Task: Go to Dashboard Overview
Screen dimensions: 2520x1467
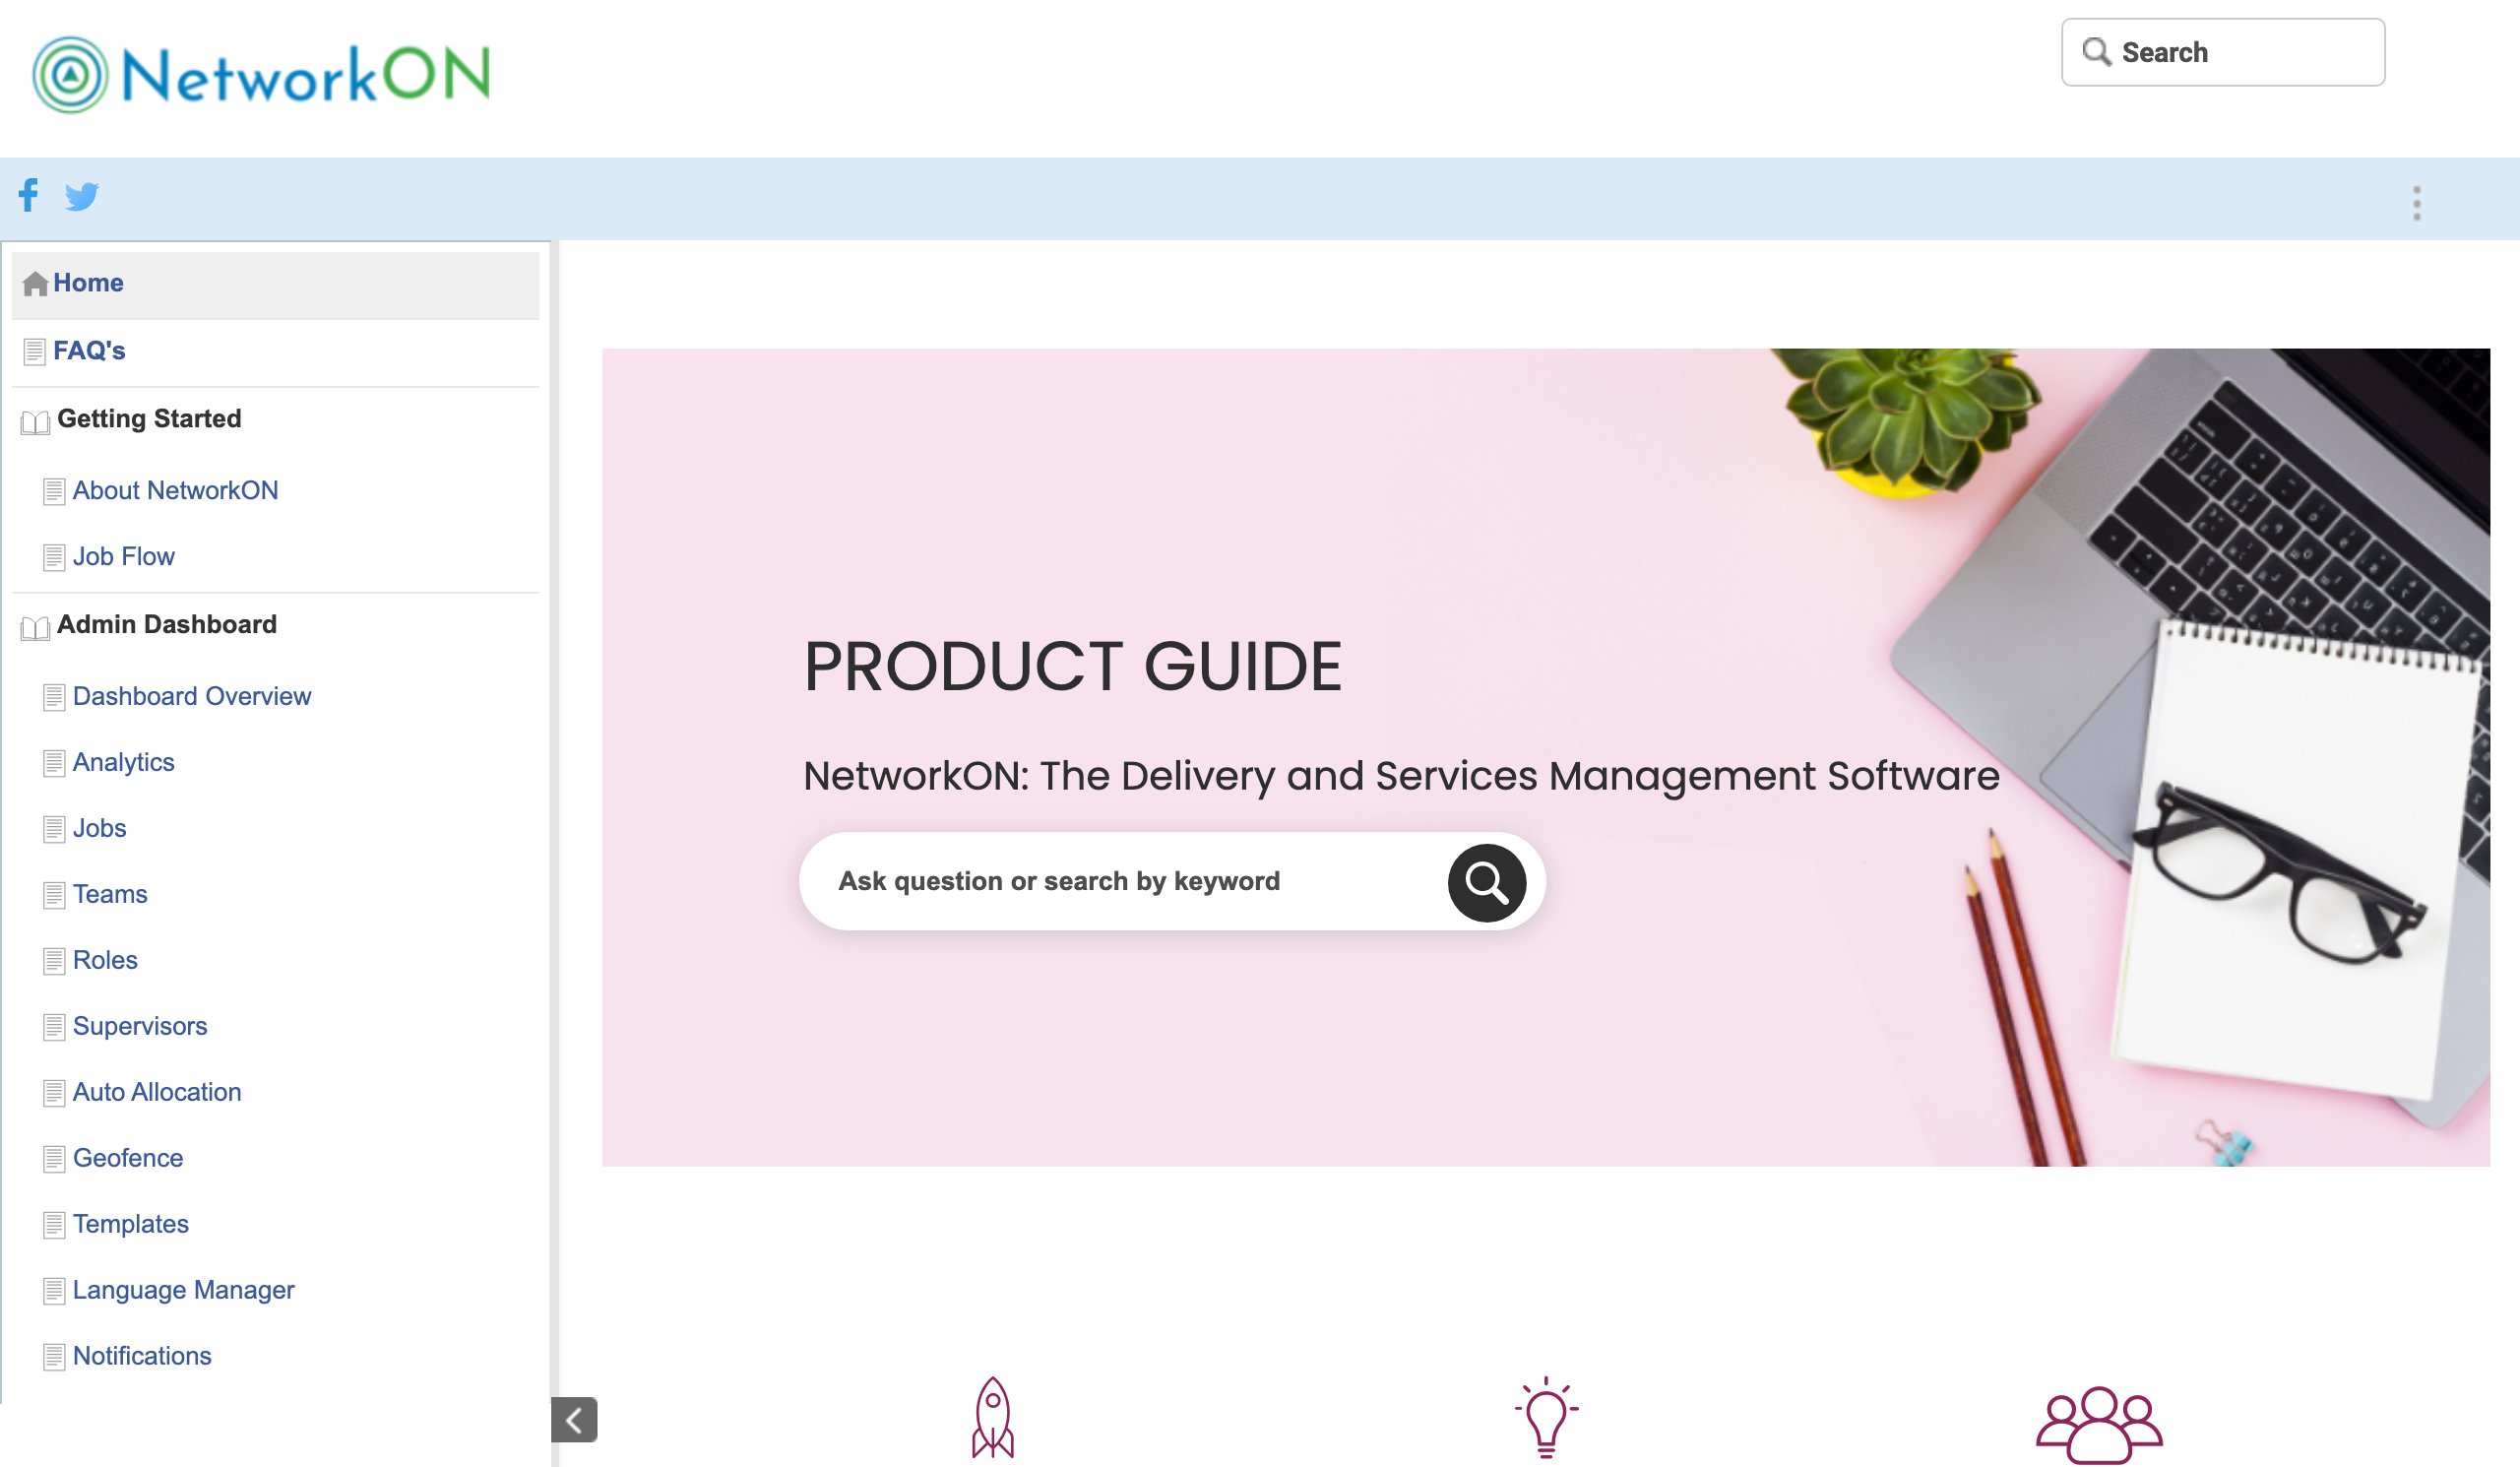Action: click(x=192, y=697)
